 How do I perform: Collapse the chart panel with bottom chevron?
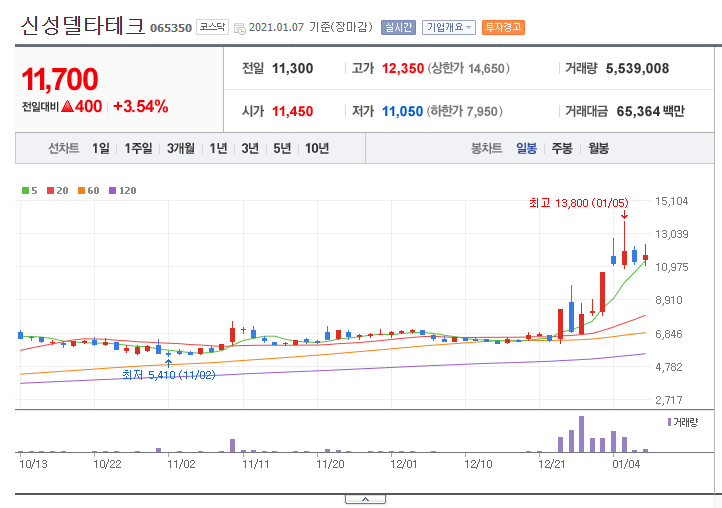pyautogui.click(x=365, y=499)
